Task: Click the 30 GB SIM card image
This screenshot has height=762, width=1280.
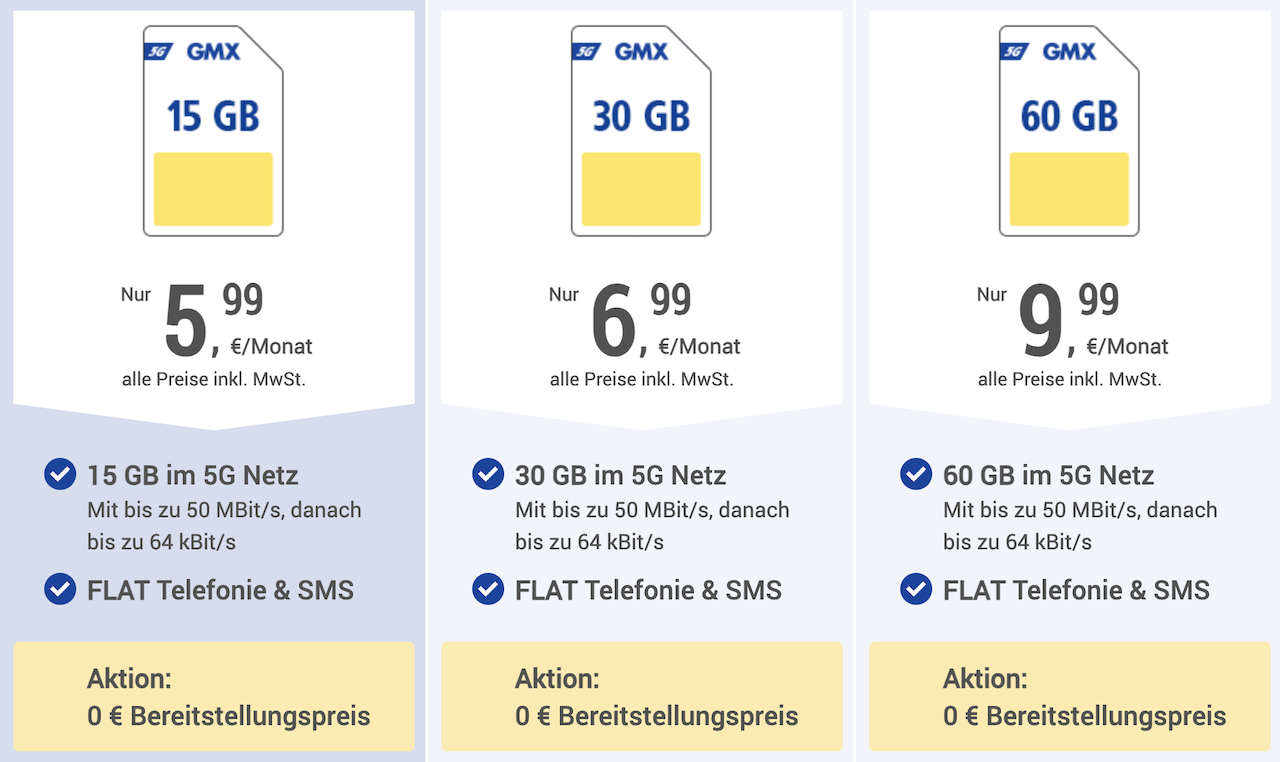Action: tap(641, 131)
